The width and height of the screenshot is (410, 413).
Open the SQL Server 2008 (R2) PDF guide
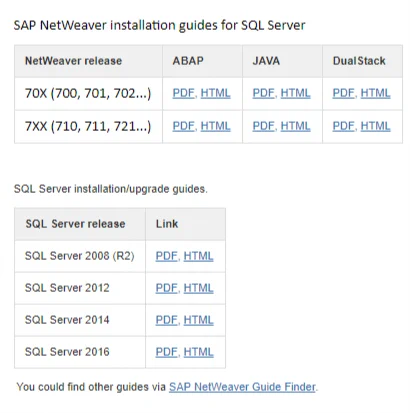(x=166, y=256)
